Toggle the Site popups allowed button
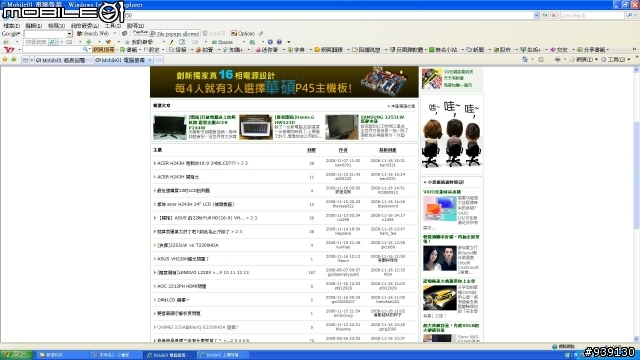This screenshot has height=360, width=640. 175,33
